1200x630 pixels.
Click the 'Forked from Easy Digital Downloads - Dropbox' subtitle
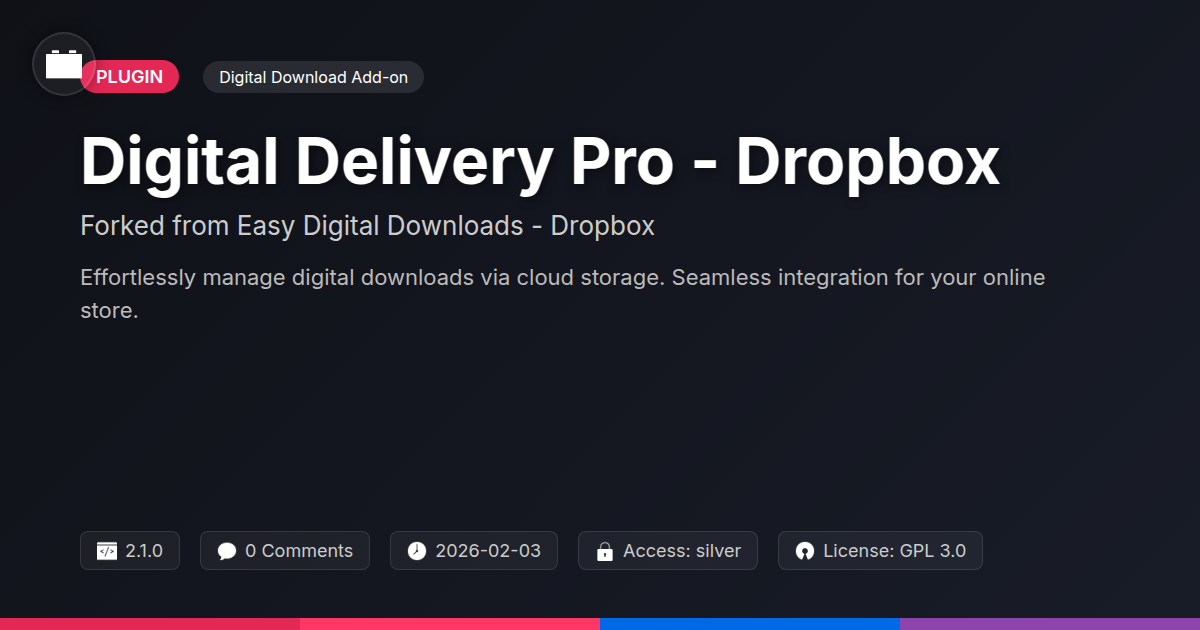pyautogui.click(x=367, y=226)
